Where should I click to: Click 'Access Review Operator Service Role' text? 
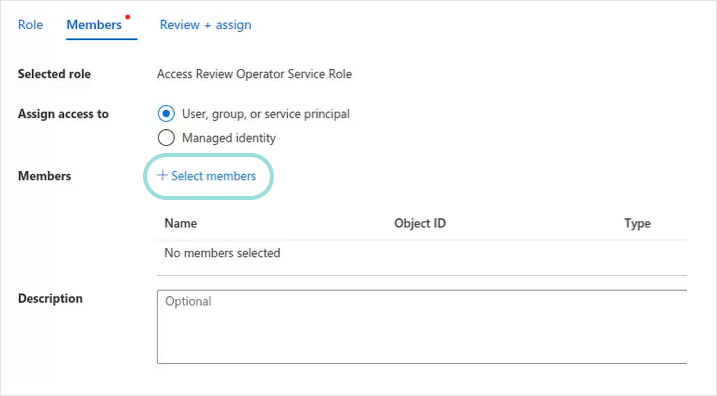click(254, 74)
